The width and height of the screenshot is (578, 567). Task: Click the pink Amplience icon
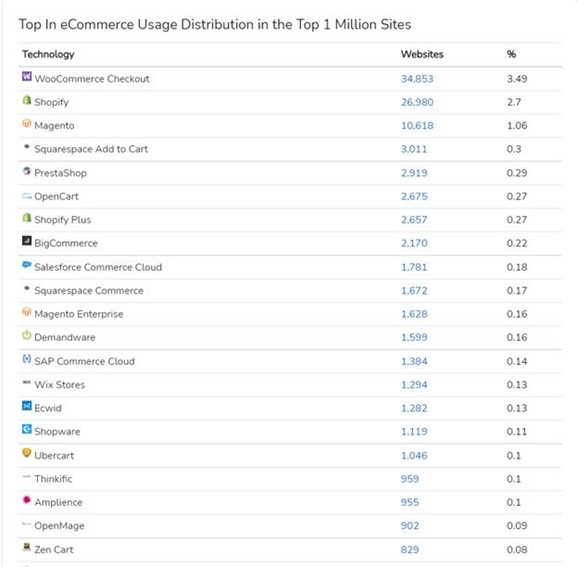(x=27, y=500)
